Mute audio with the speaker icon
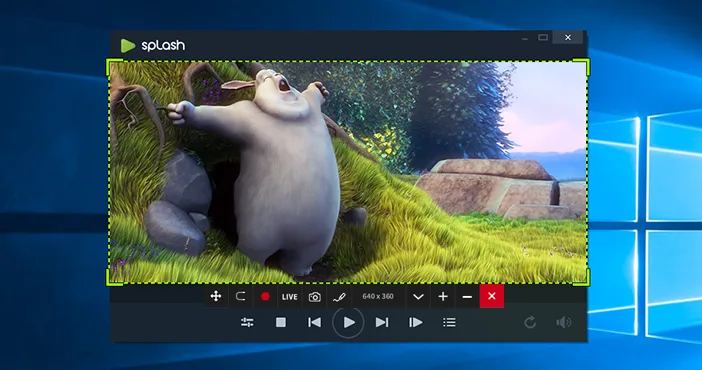Viewport: 702px width, 370px height. (x=564, y=322)
